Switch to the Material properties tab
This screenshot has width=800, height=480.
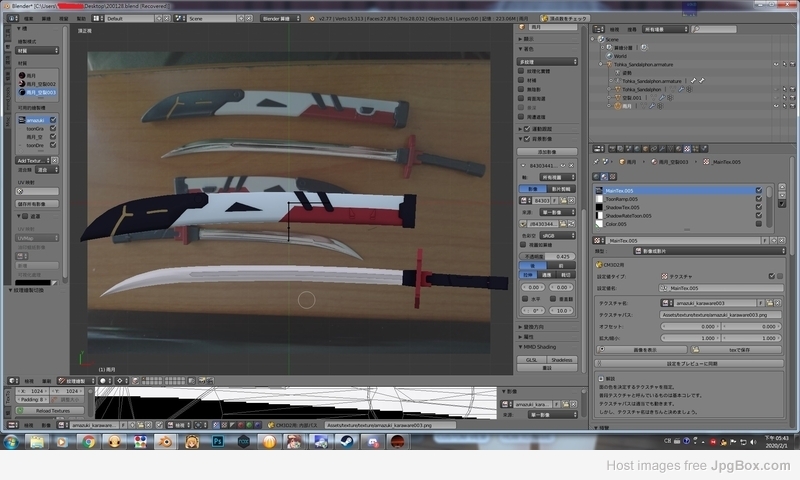[x=679, y=149]
